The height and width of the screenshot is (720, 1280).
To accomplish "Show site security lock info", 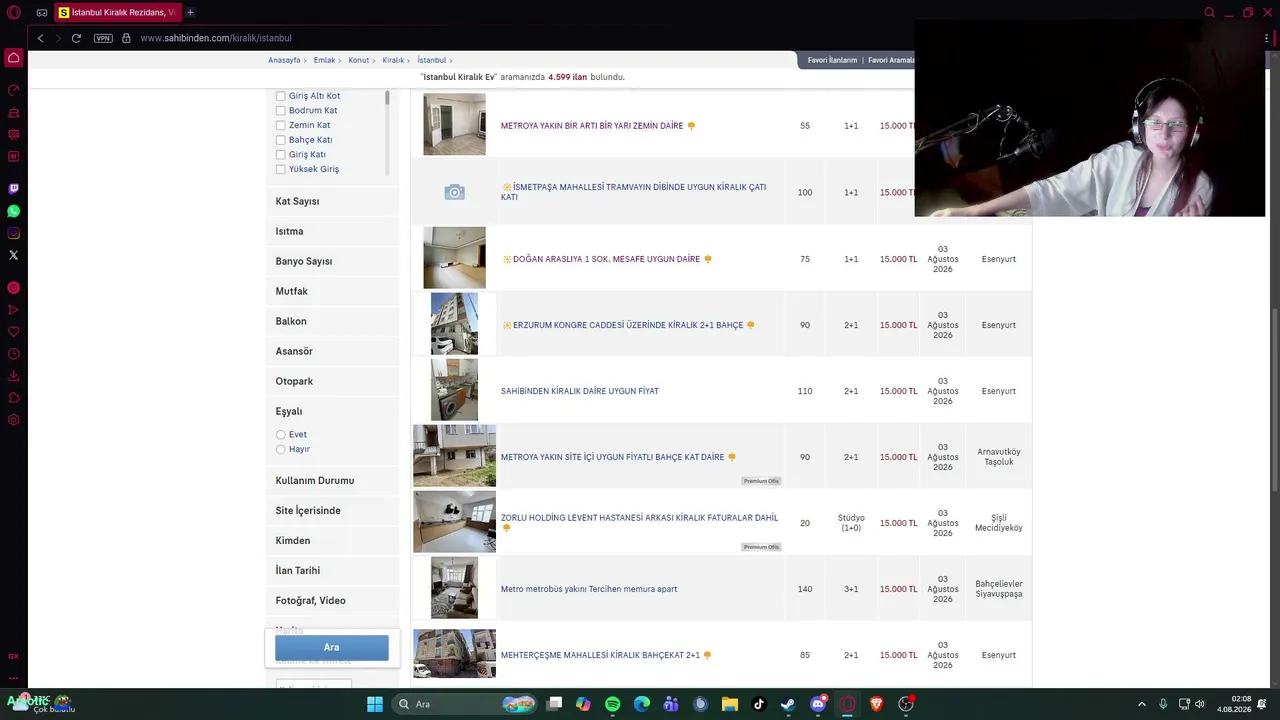I will (x=126, y=38).
